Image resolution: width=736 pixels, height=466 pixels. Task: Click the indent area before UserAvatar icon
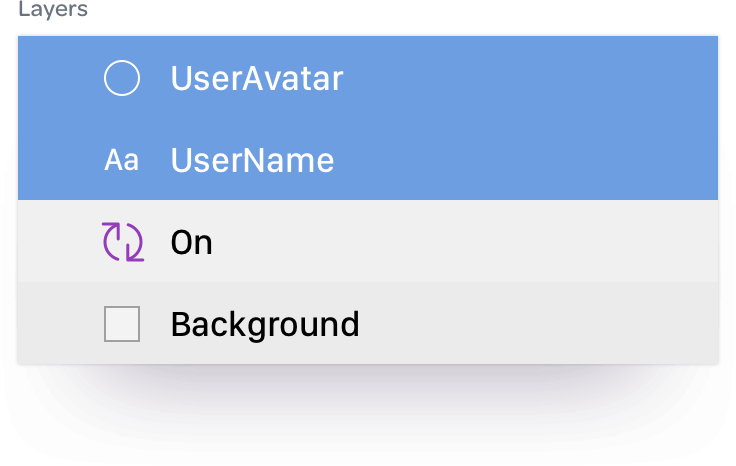[x=60, y=78]
